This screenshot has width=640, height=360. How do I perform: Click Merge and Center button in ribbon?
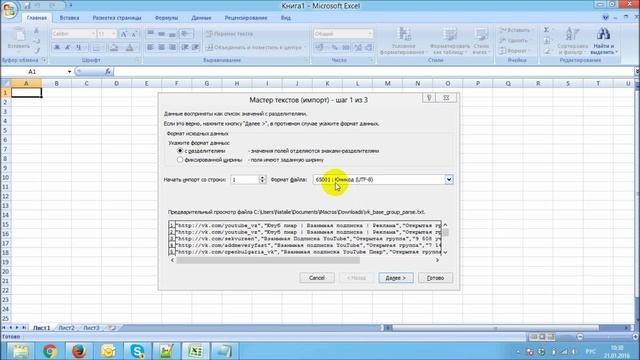tap(256, 47)
